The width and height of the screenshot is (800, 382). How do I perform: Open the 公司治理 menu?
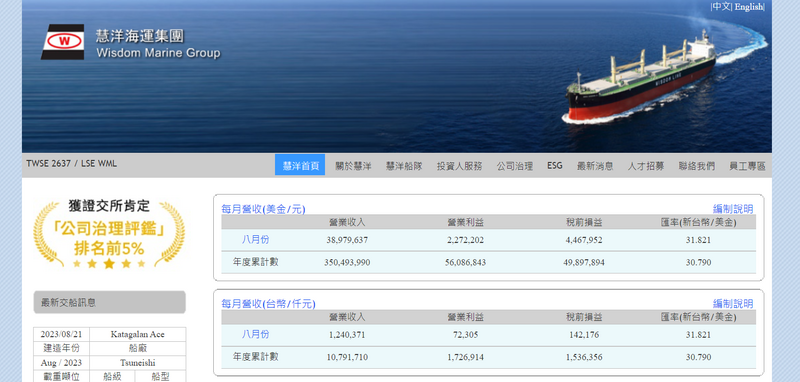click(x=515, y=166)
